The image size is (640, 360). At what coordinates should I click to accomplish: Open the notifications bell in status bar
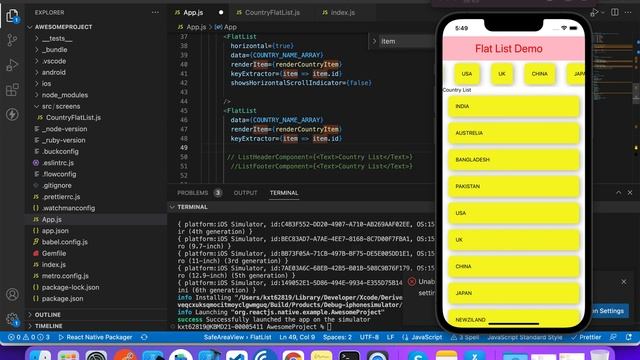tap(629, 337)
